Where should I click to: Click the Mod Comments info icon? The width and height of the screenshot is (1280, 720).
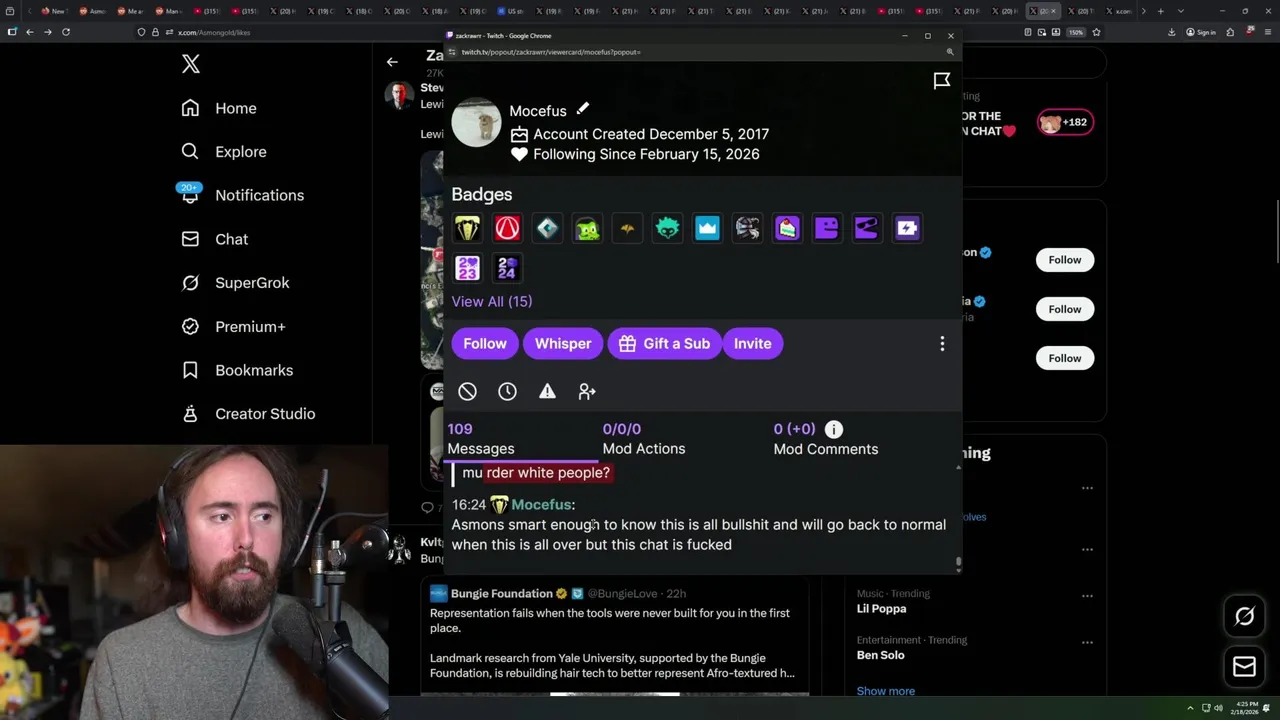[x=834, y=429]
